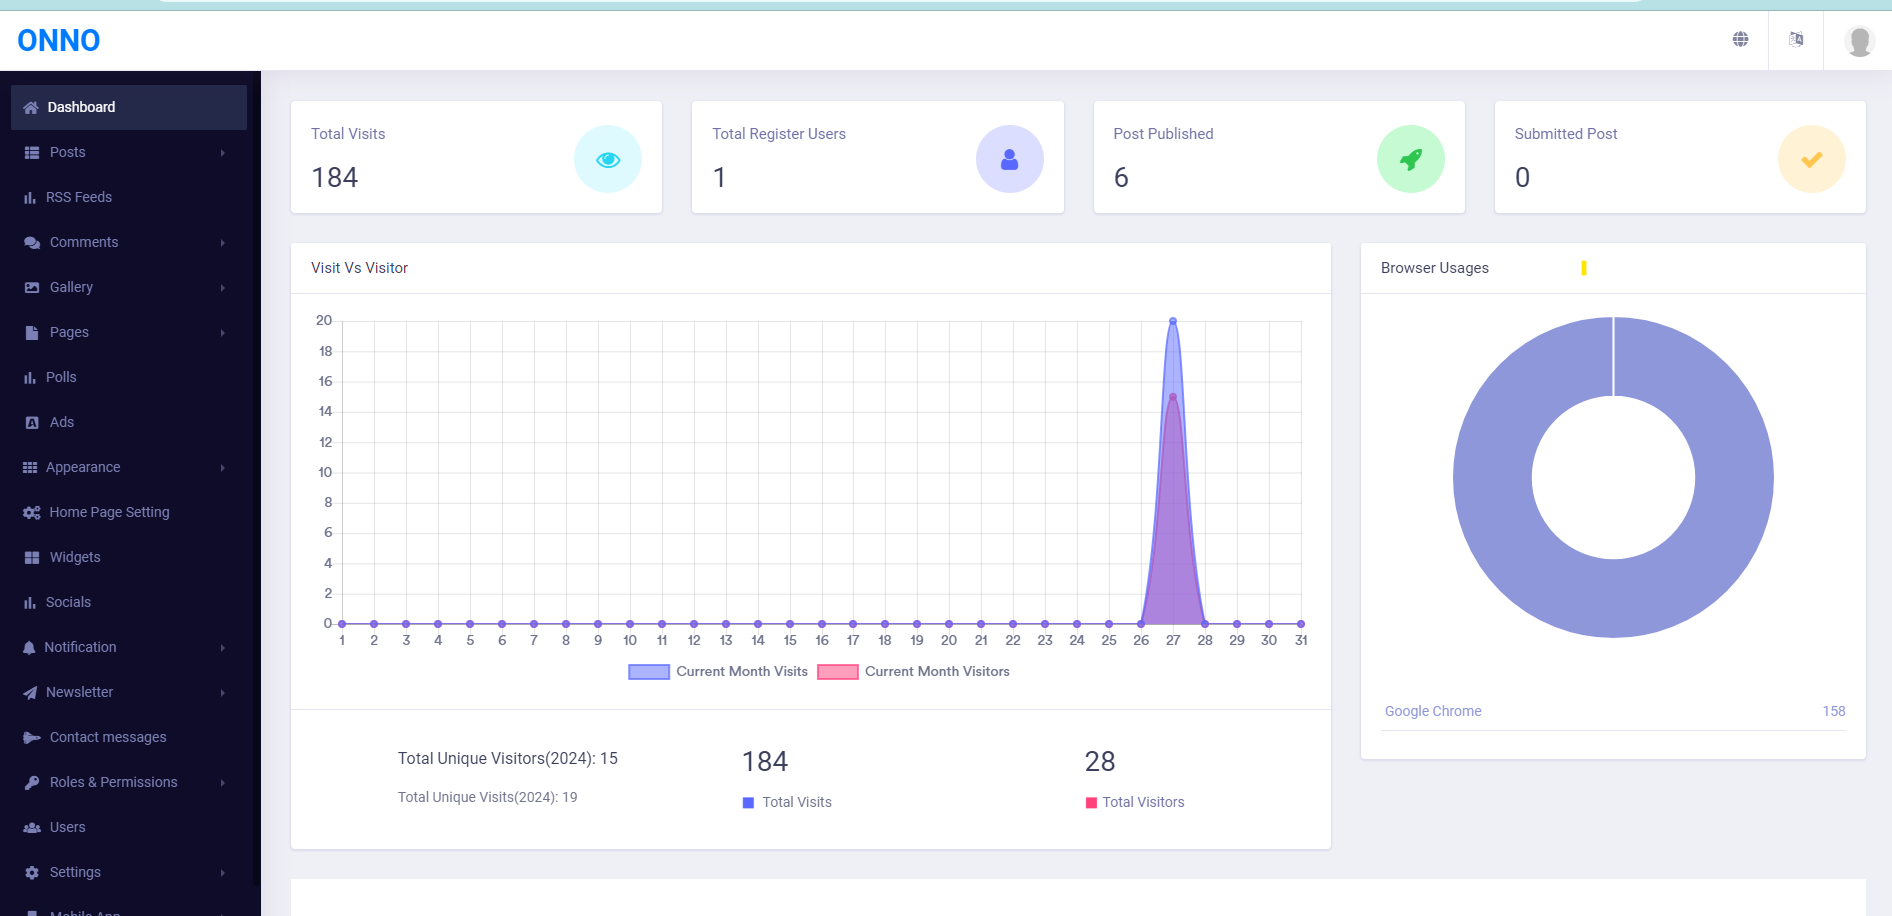Expand the Posts sidebar submenu

coord(129,152)
